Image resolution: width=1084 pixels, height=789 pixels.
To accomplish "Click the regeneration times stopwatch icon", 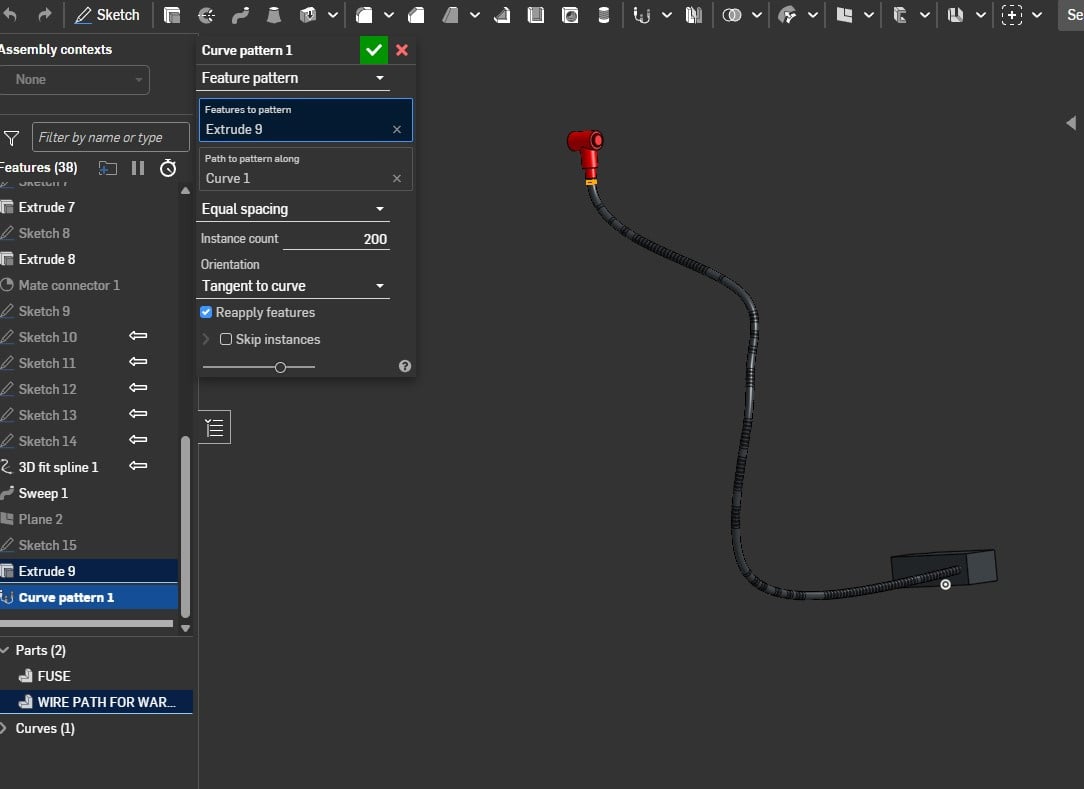I will coord(168,168).
